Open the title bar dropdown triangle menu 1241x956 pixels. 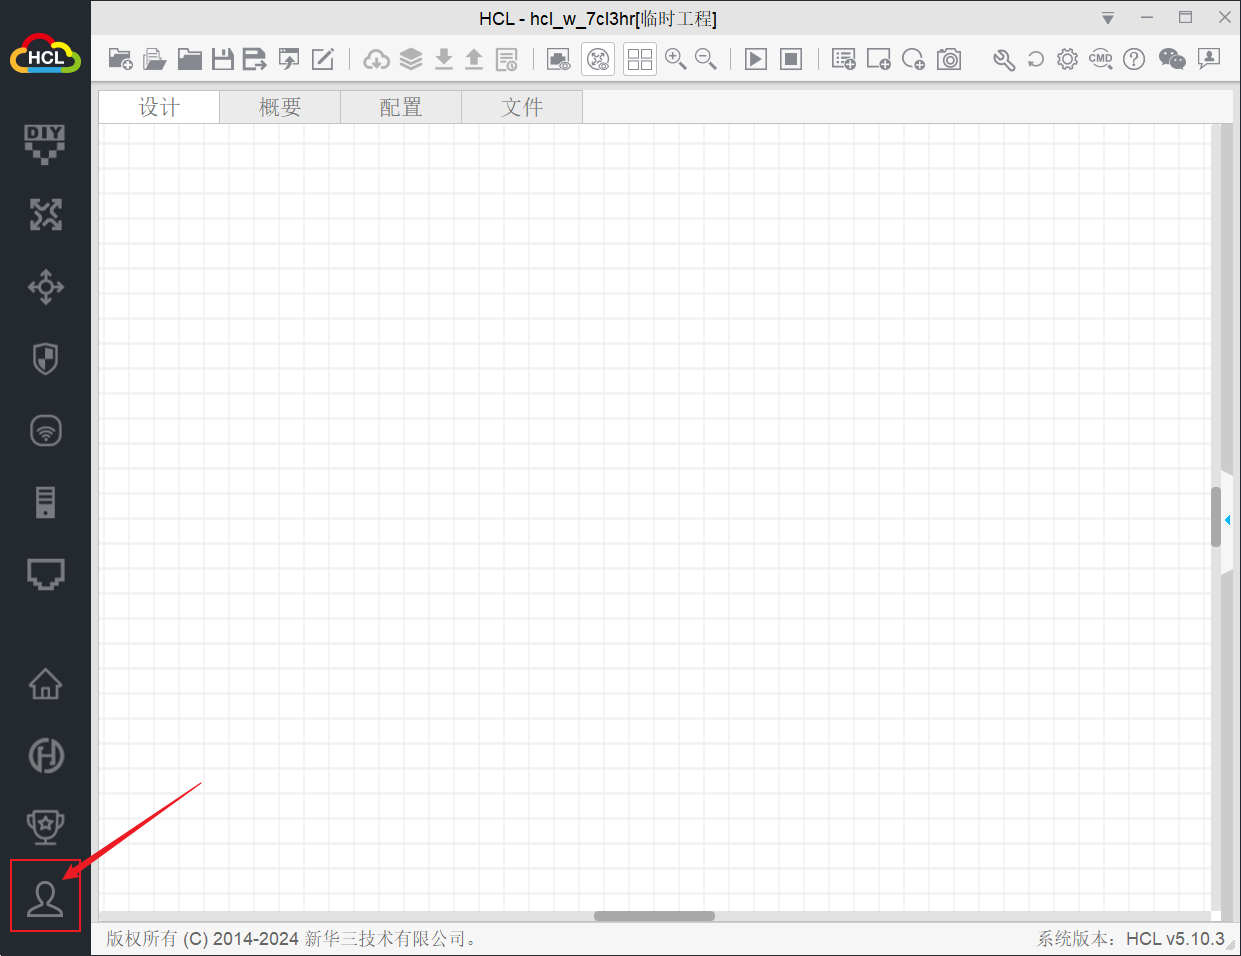(1108, 18)
